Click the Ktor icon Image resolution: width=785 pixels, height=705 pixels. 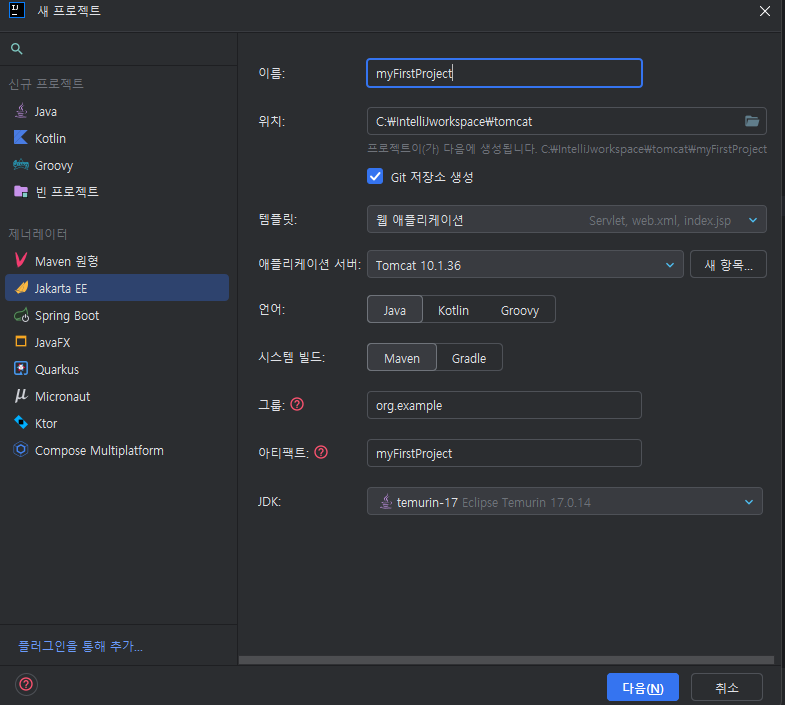click(21, 423)
